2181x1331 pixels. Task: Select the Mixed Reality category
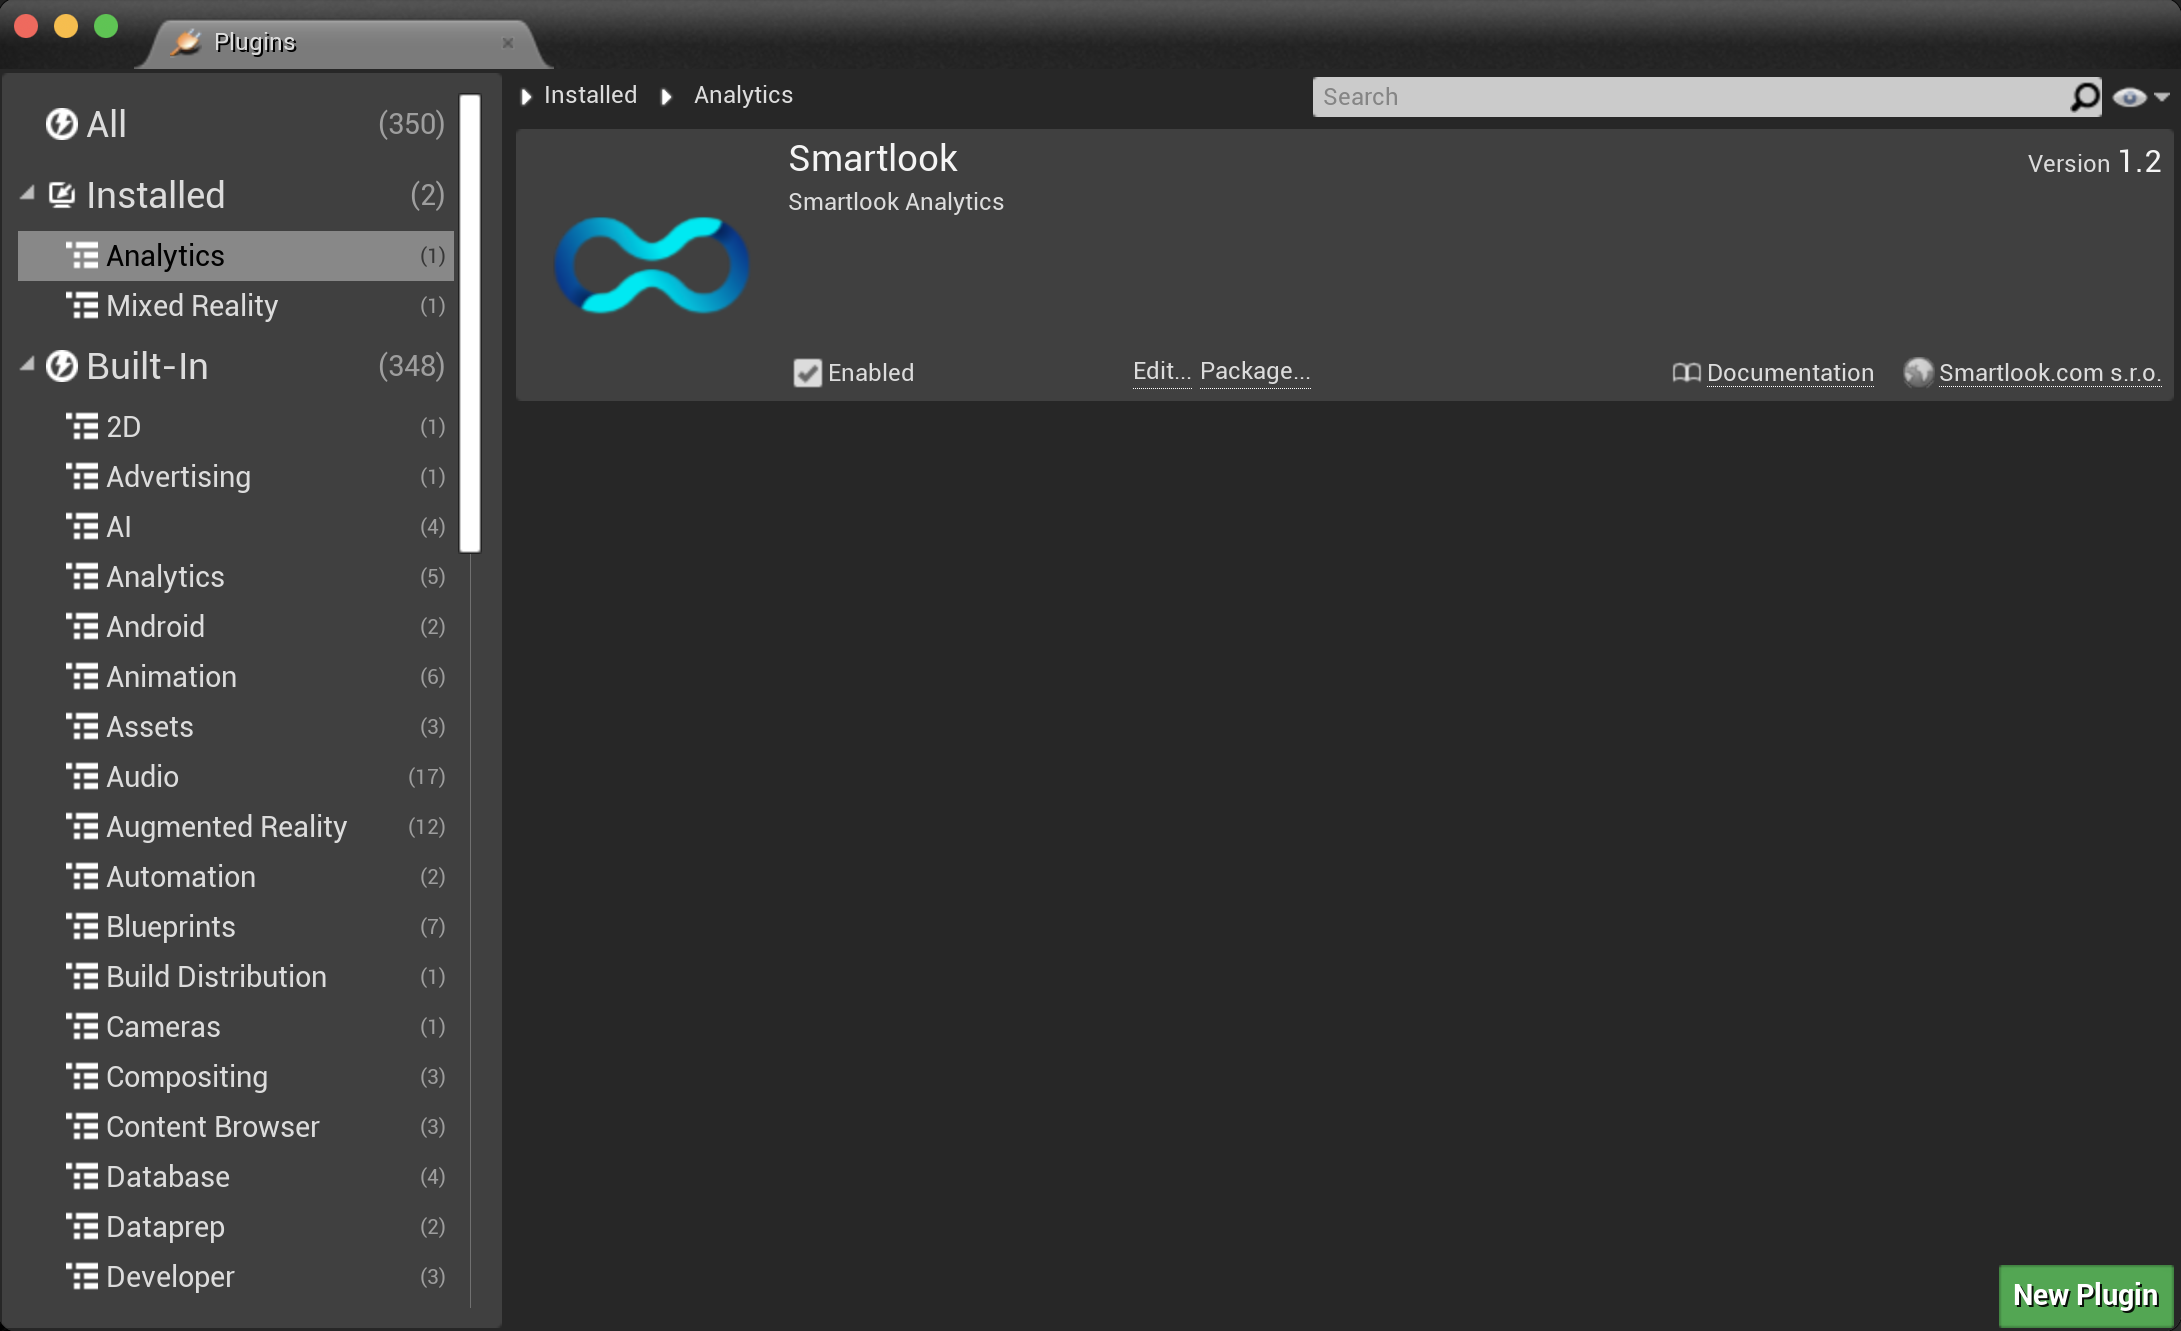[x=192, y=306]
